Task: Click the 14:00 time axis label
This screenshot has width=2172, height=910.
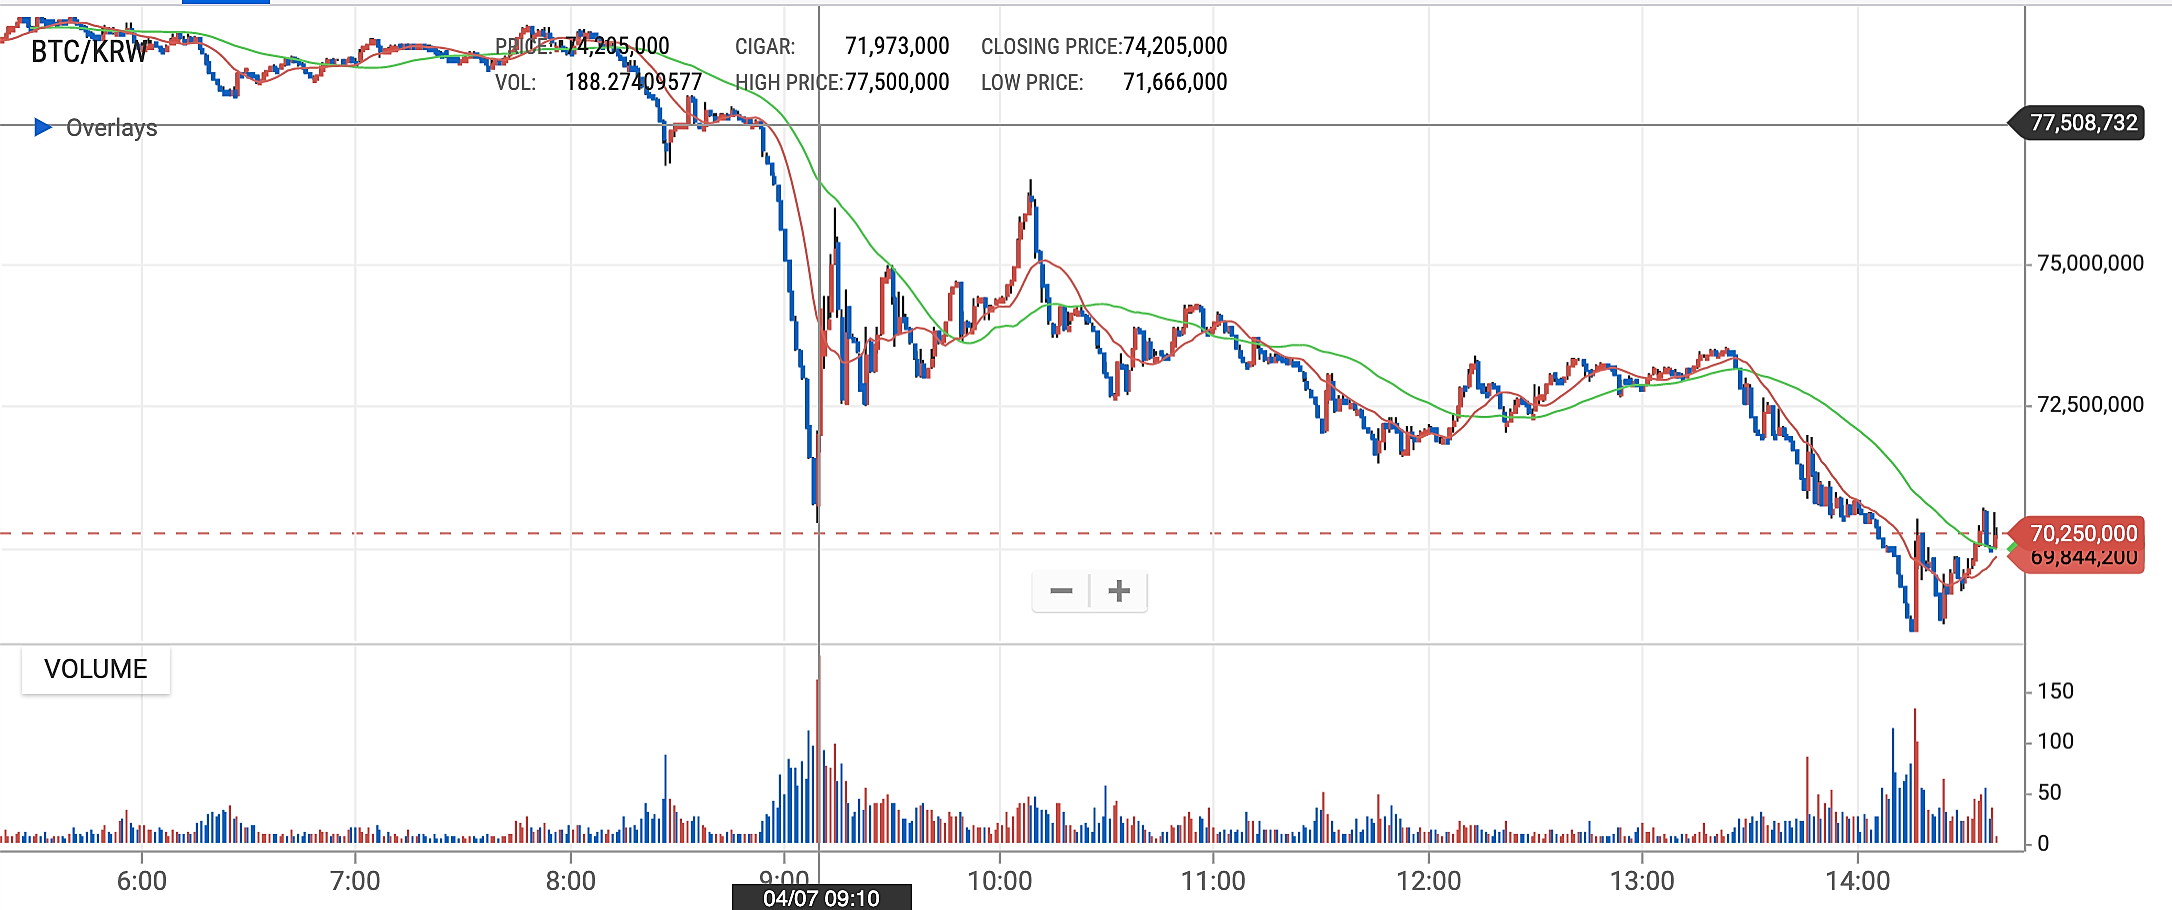Action: (x=1857, y=881)
